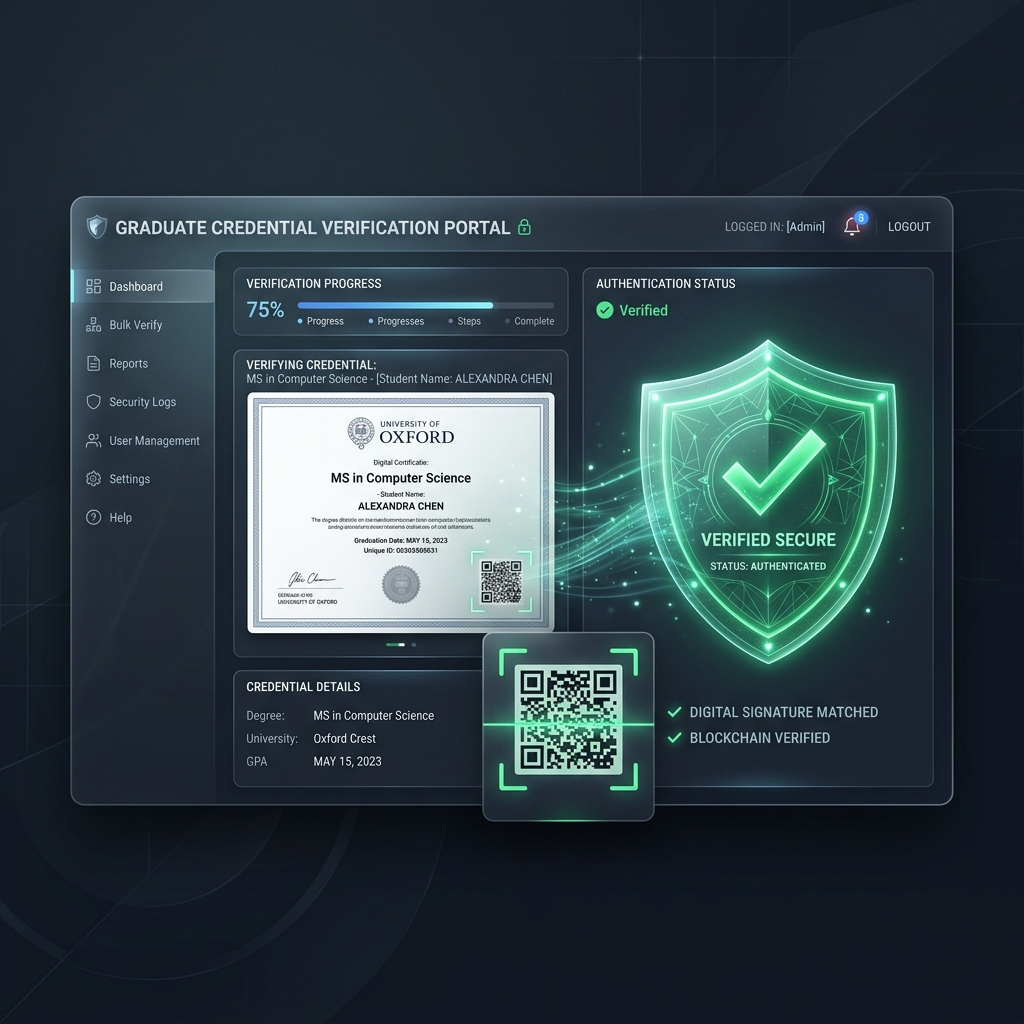Screen dimensions: 1024x1024
Task: Select User Management in the sidebar
Action: click(x=143, y=441)
